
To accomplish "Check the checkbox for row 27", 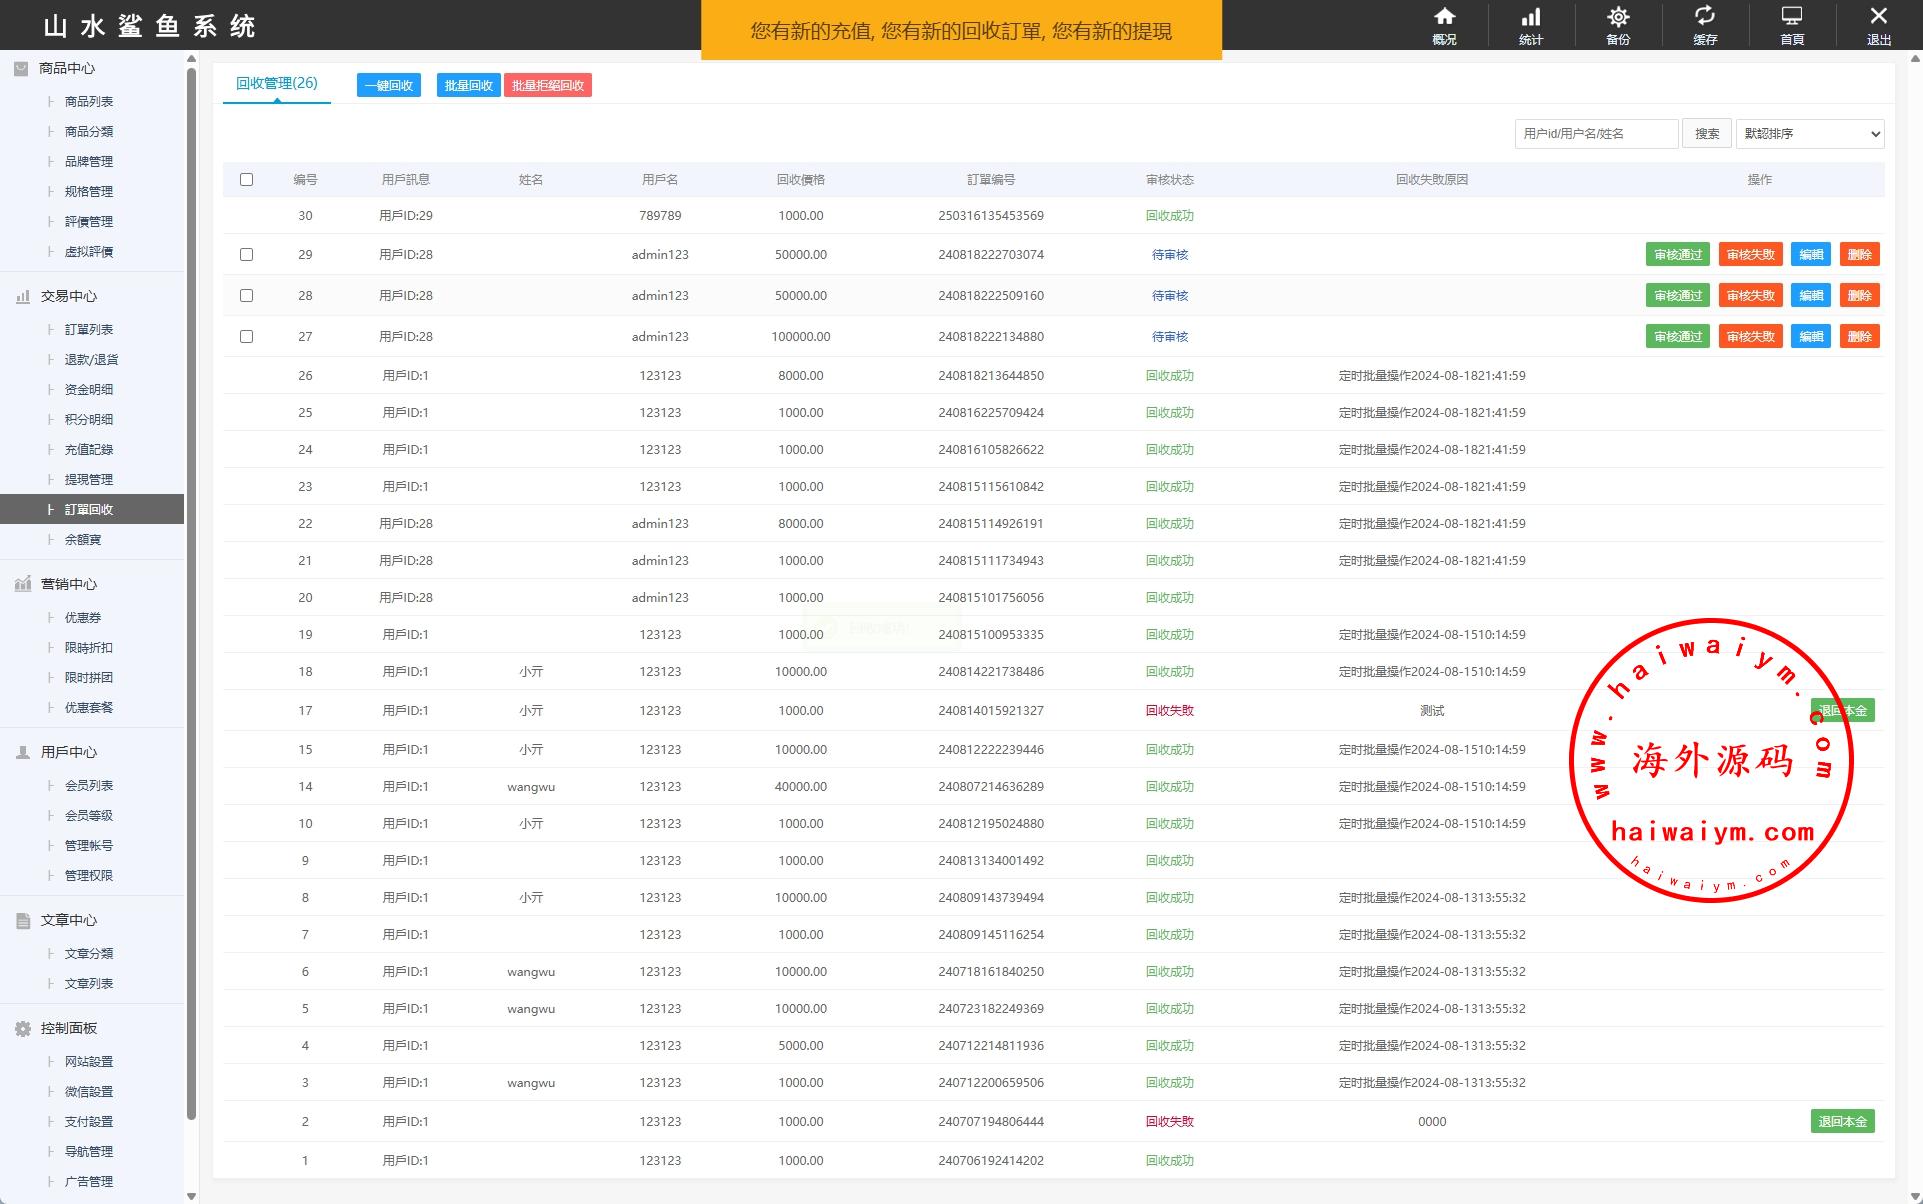I will click(246, 337).
